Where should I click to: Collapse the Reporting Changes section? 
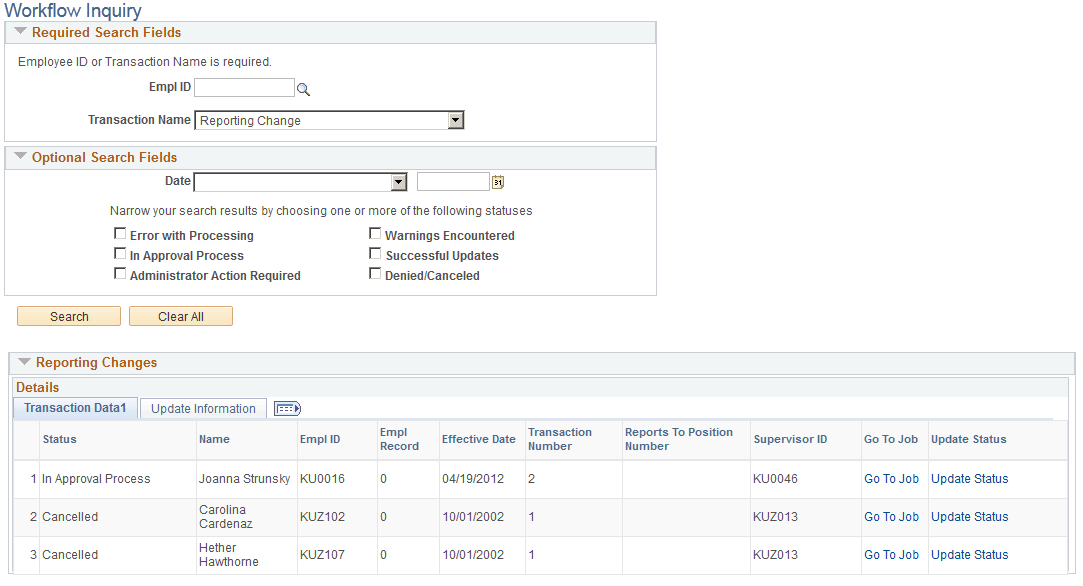pyautogui.click(x=26, y=363)
